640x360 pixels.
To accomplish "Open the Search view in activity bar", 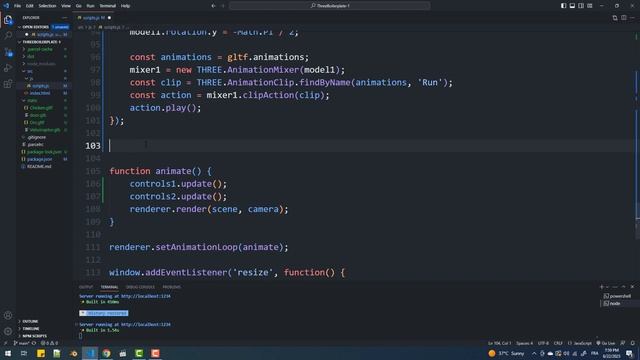I will point(8,36).
